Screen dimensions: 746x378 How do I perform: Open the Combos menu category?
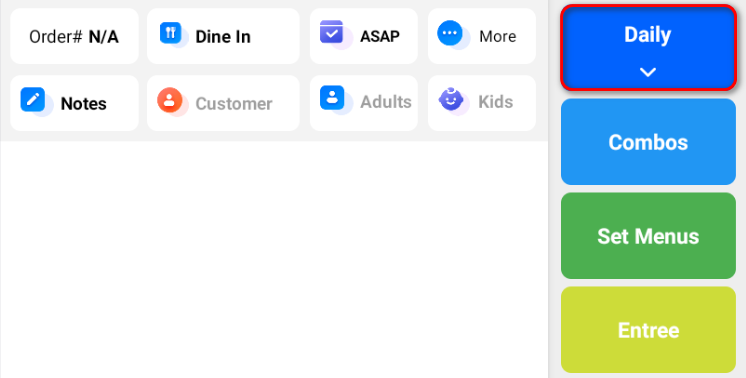pos(648,142)
